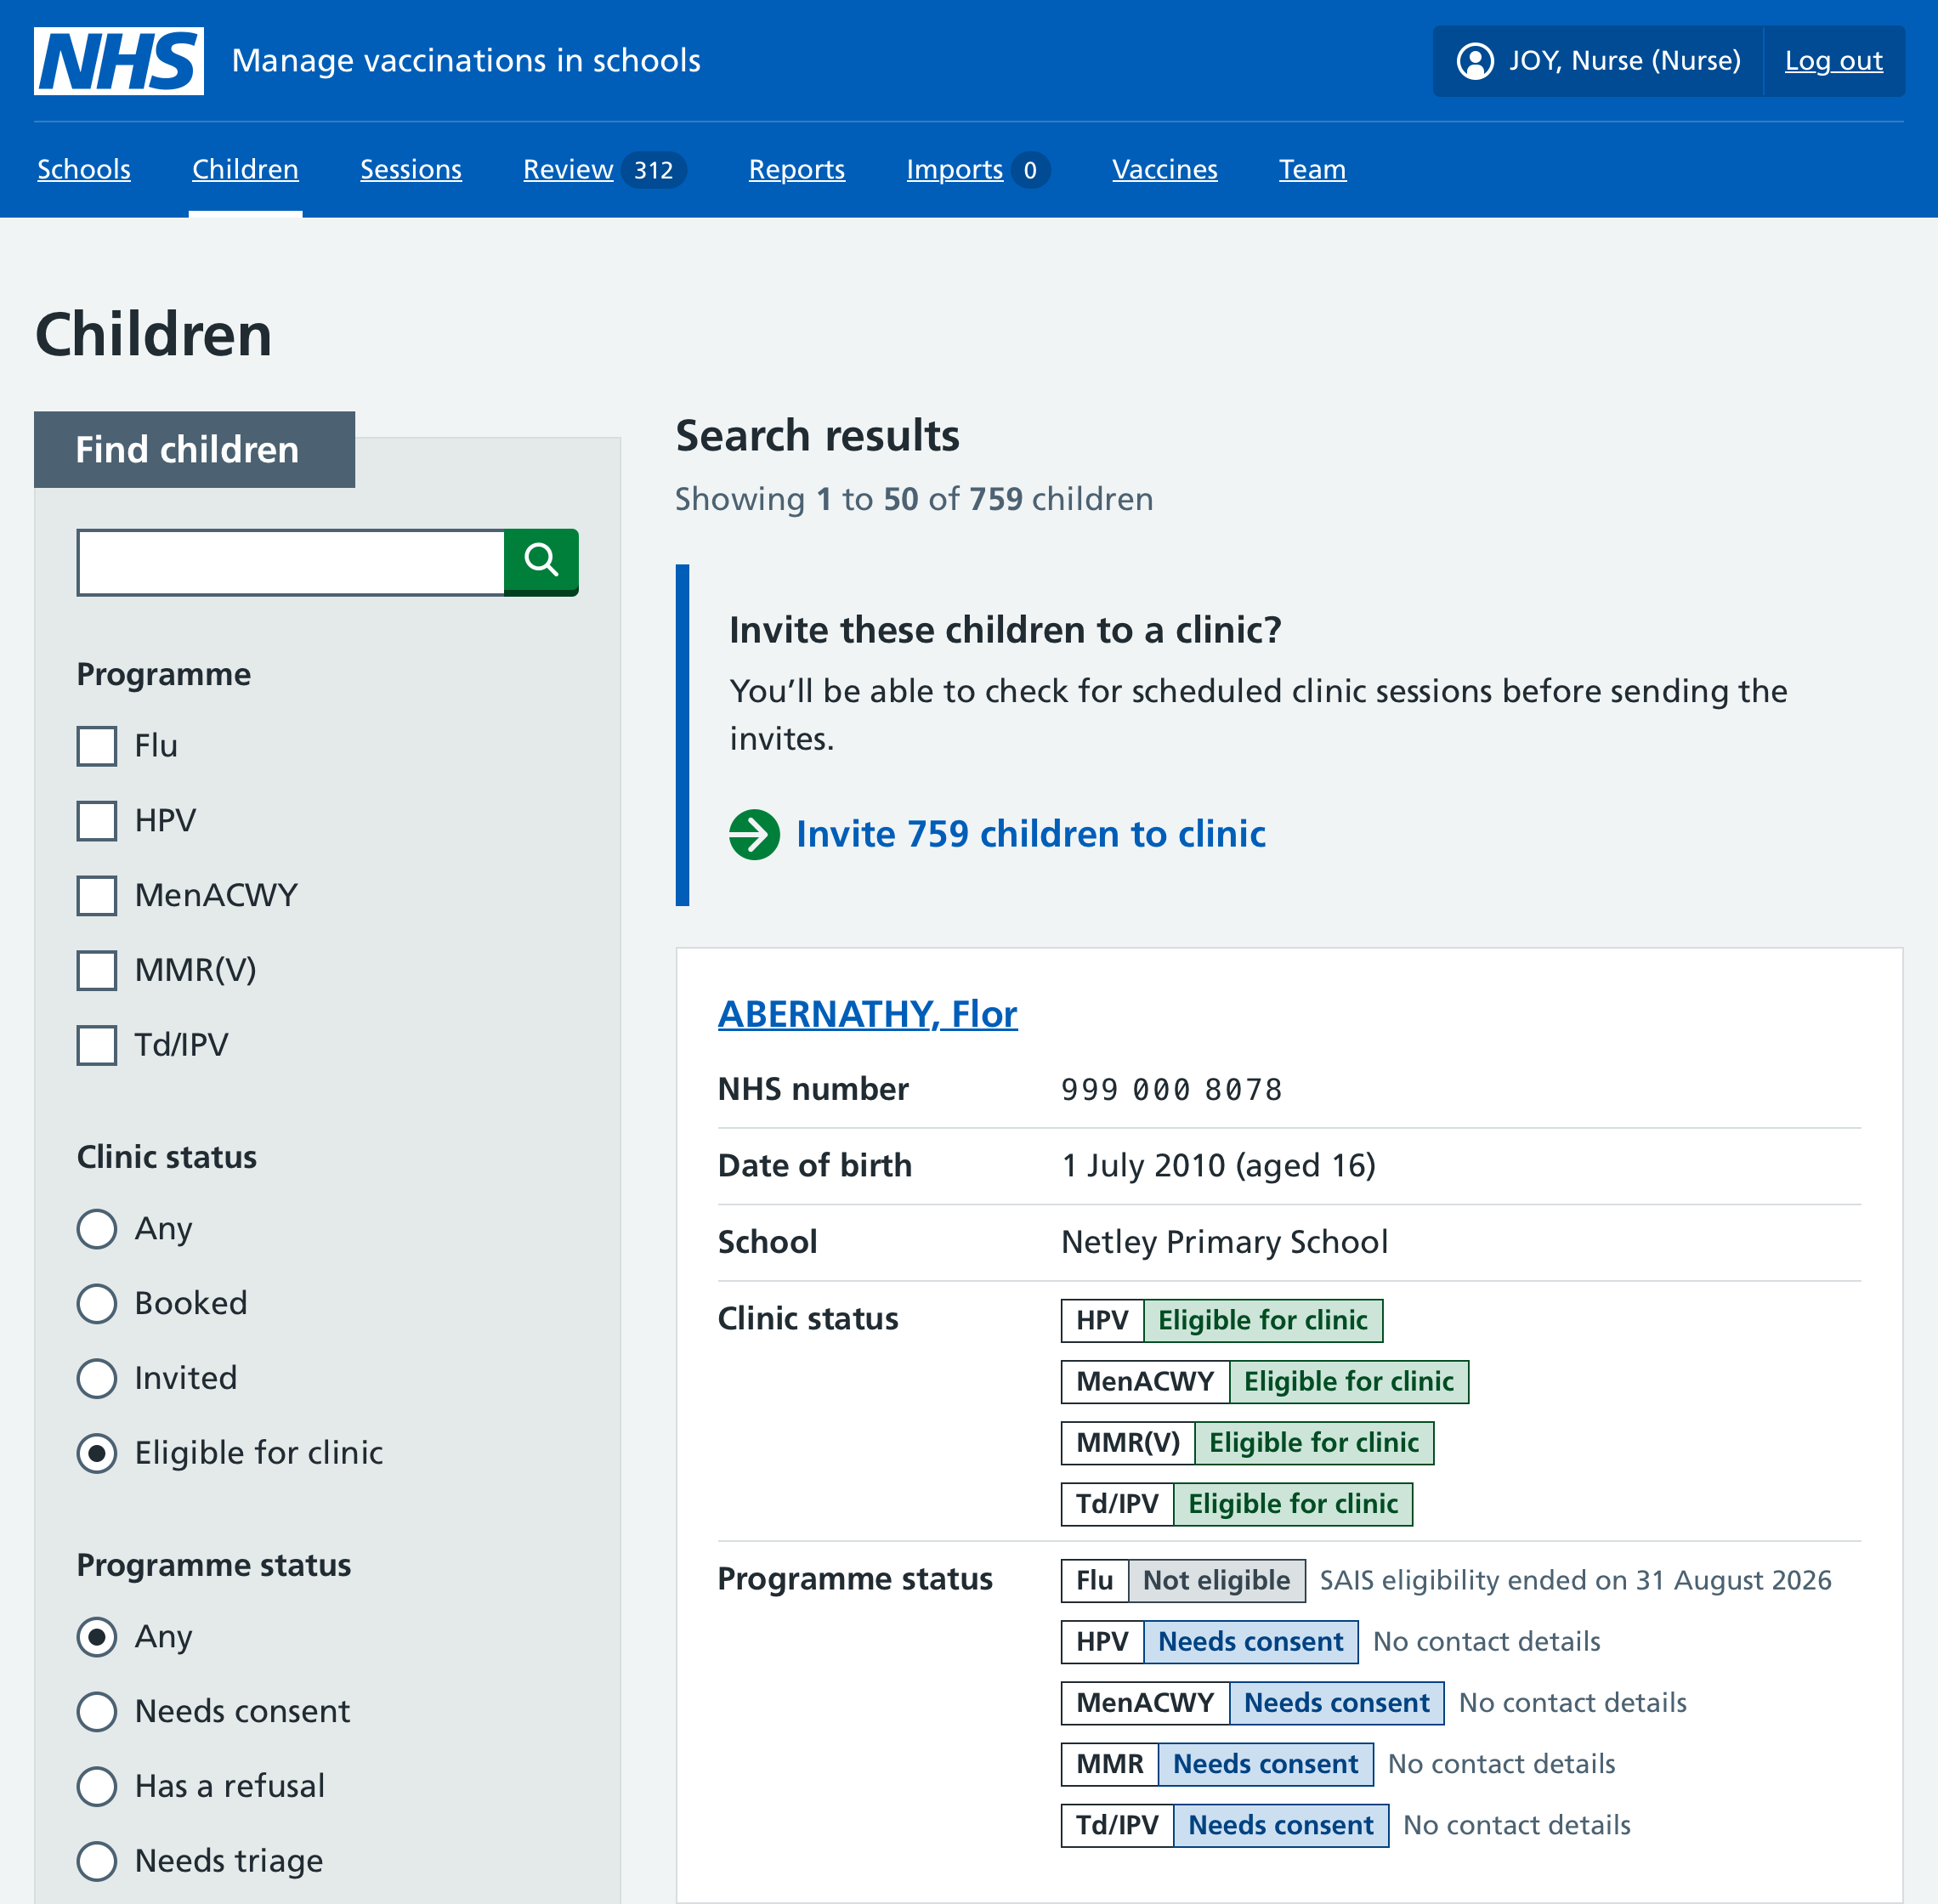Screen dimensions: 1938x1904
Task: Tick the MenACWY programme checkbox
Action: 97,896
